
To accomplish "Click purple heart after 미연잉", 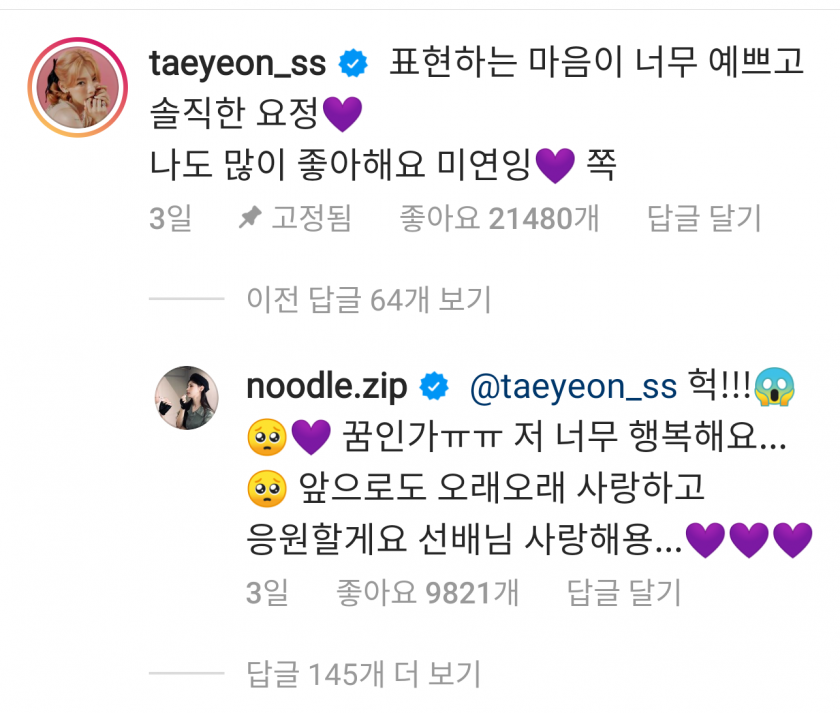I will 555,165.
